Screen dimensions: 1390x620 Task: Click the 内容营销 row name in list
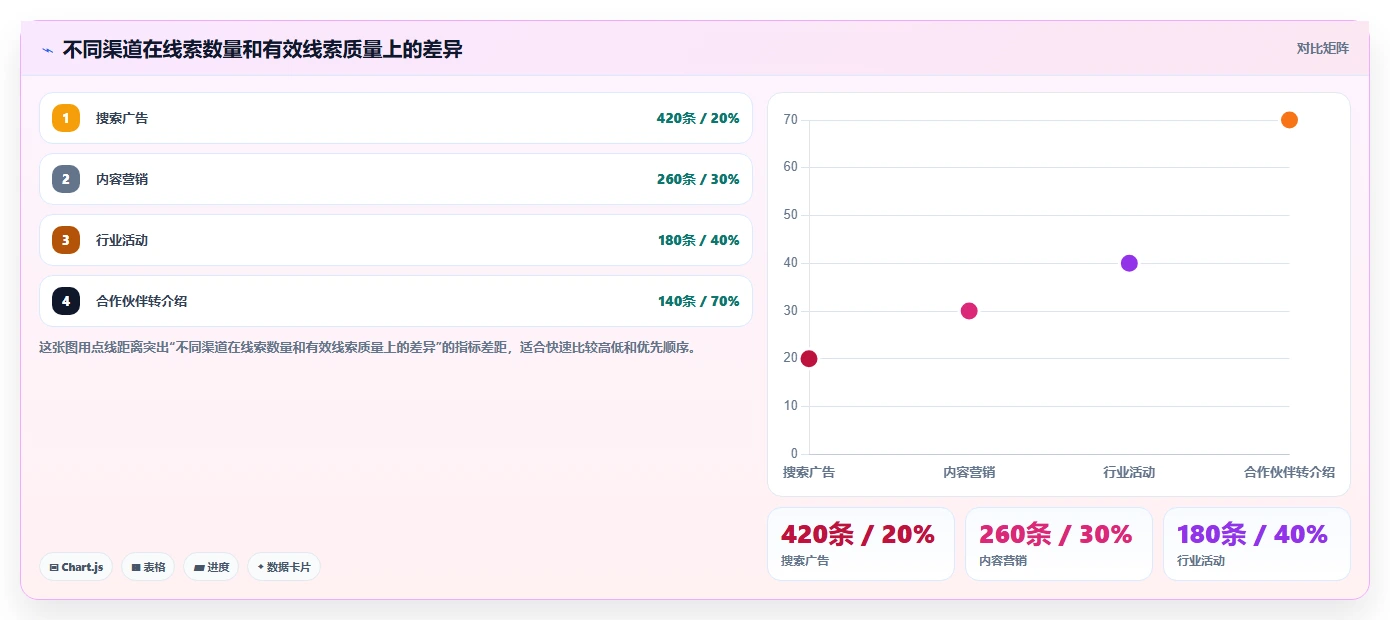coord(122,179)
